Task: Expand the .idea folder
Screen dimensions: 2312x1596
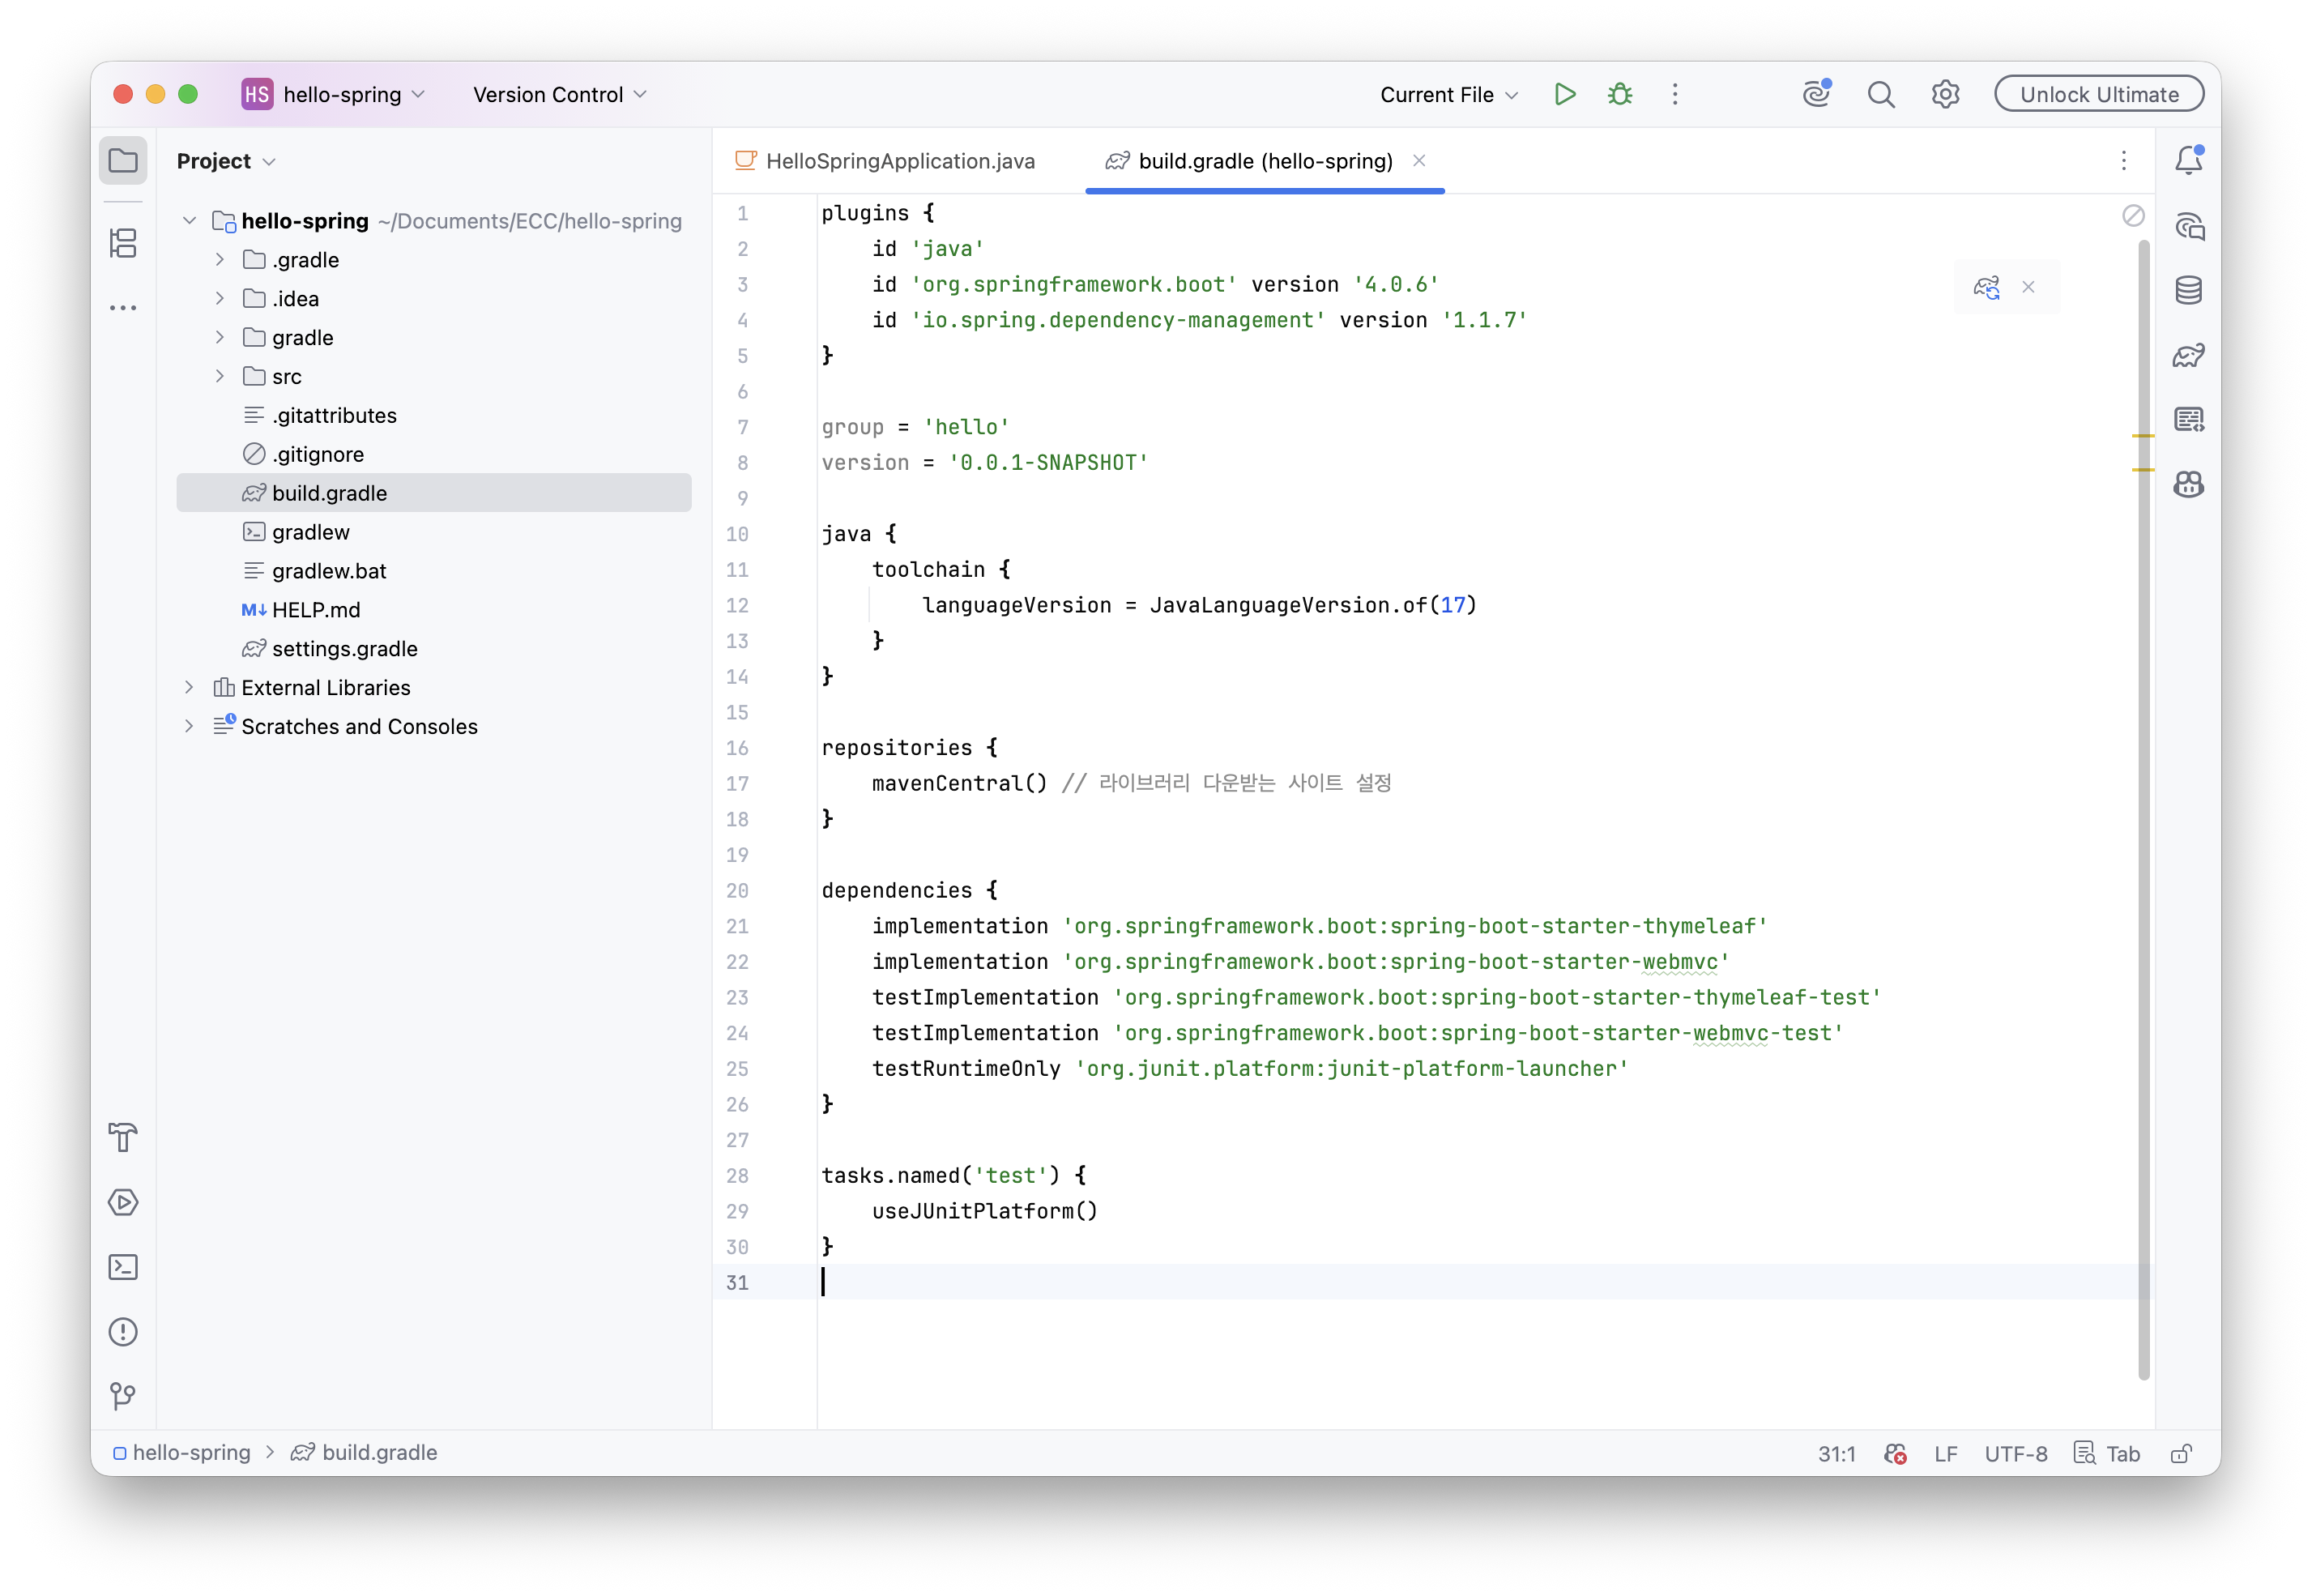Action: [x=220, y=299]
